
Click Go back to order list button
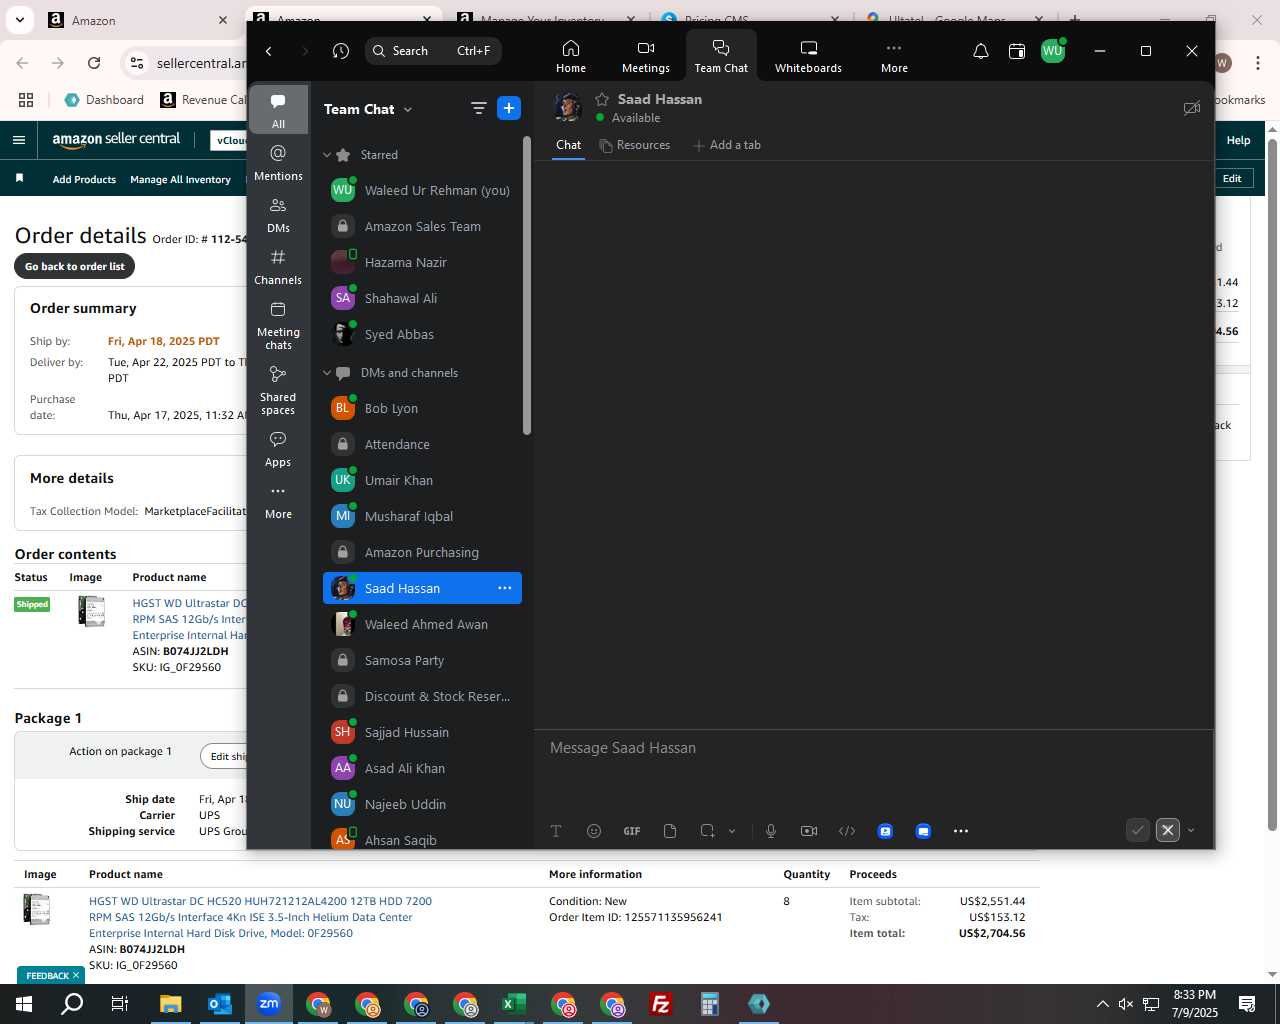pos(75,266)
